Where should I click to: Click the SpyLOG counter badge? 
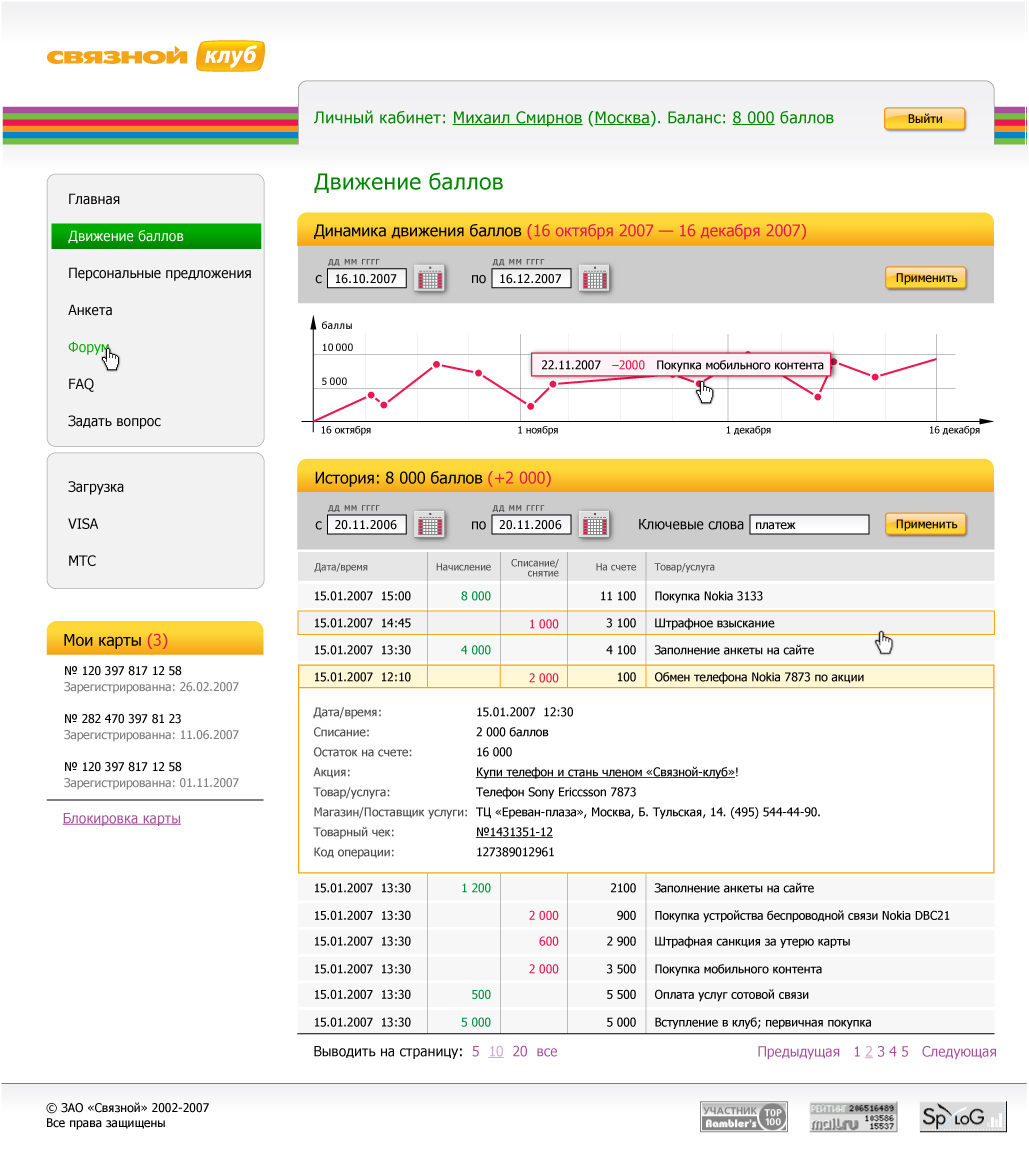tap(962, 1116)
